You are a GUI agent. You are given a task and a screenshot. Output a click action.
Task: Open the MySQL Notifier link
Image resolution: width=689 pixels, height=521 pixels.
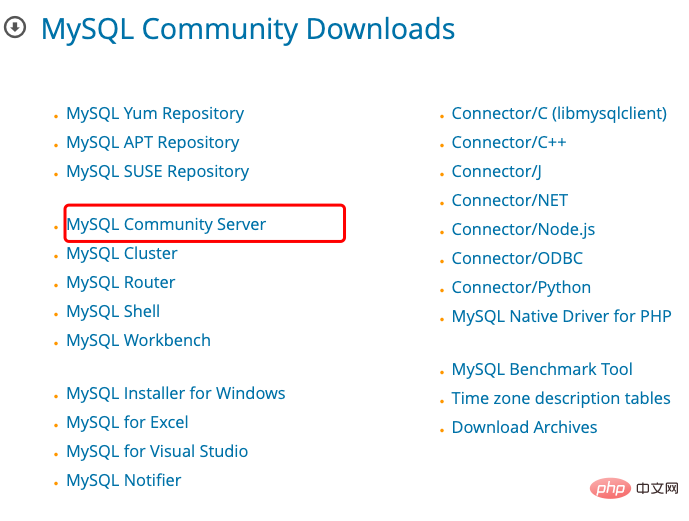(x=123, y=480)
